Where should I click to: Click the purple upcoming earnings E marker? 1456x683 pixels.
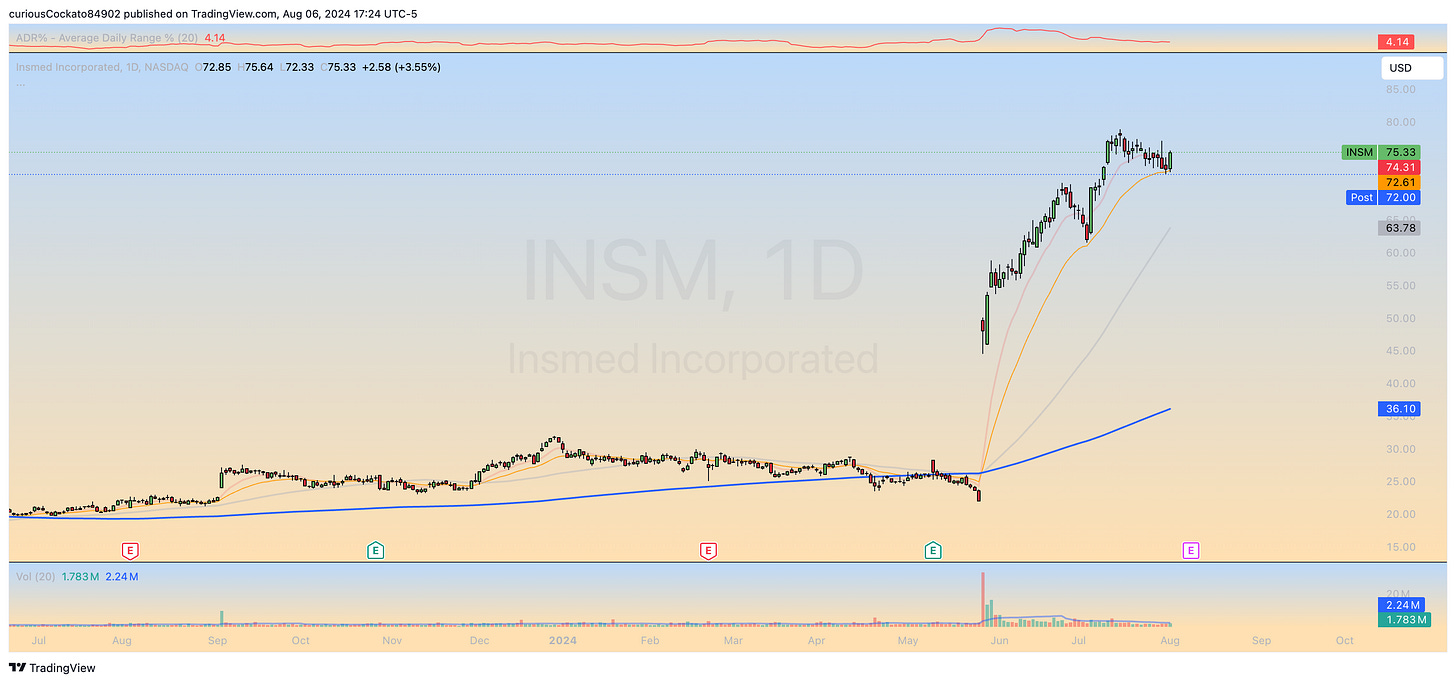1191,549
